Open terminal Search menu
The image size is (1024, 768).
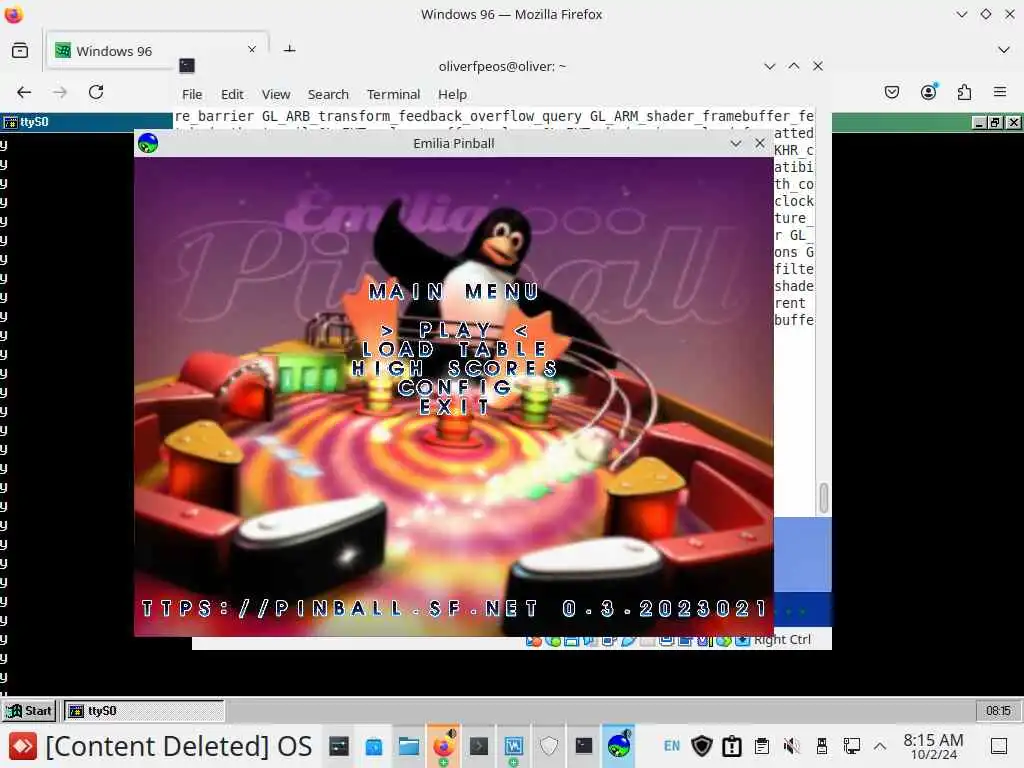[328, 95]
